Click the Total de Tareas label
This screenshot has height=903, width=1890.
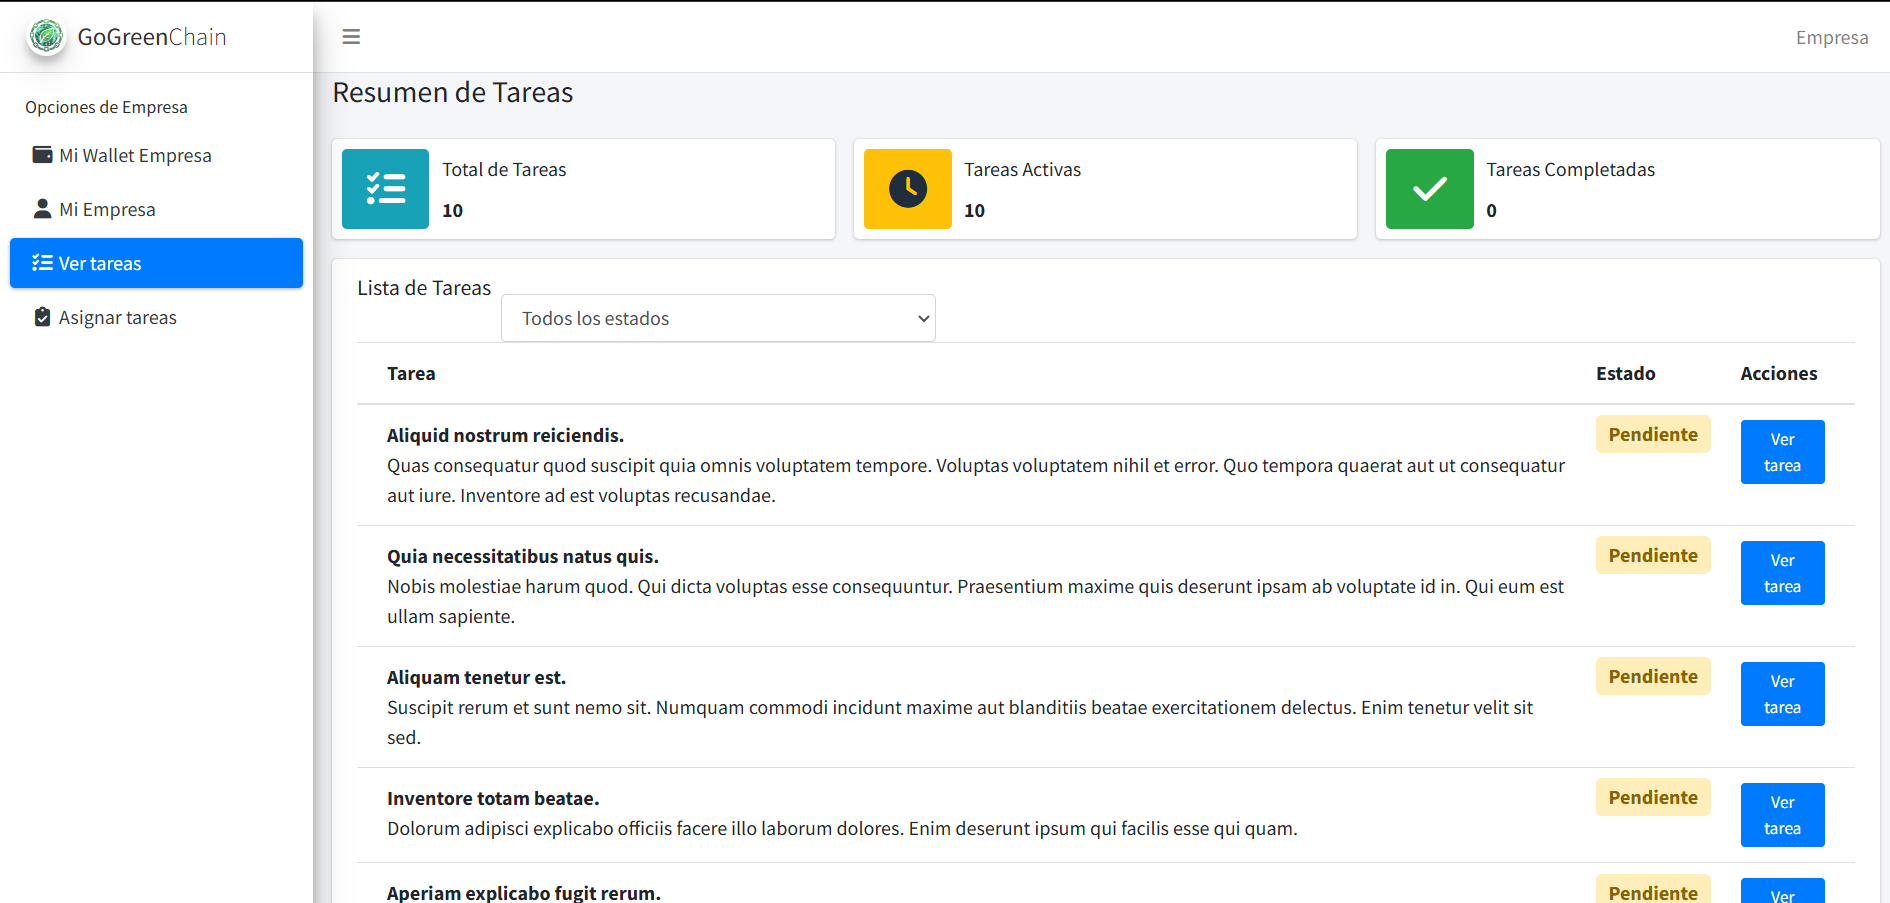coord(504,169)
